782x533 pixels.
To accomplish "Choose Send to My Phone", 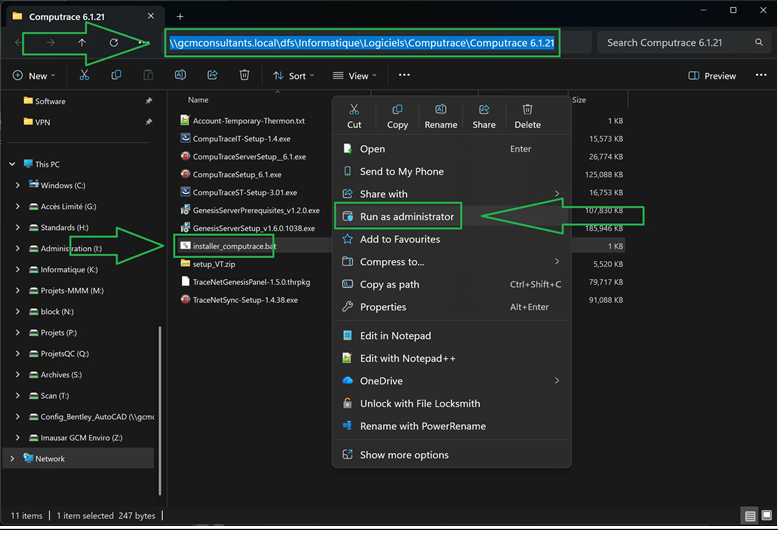I will [x=451, y=171].
